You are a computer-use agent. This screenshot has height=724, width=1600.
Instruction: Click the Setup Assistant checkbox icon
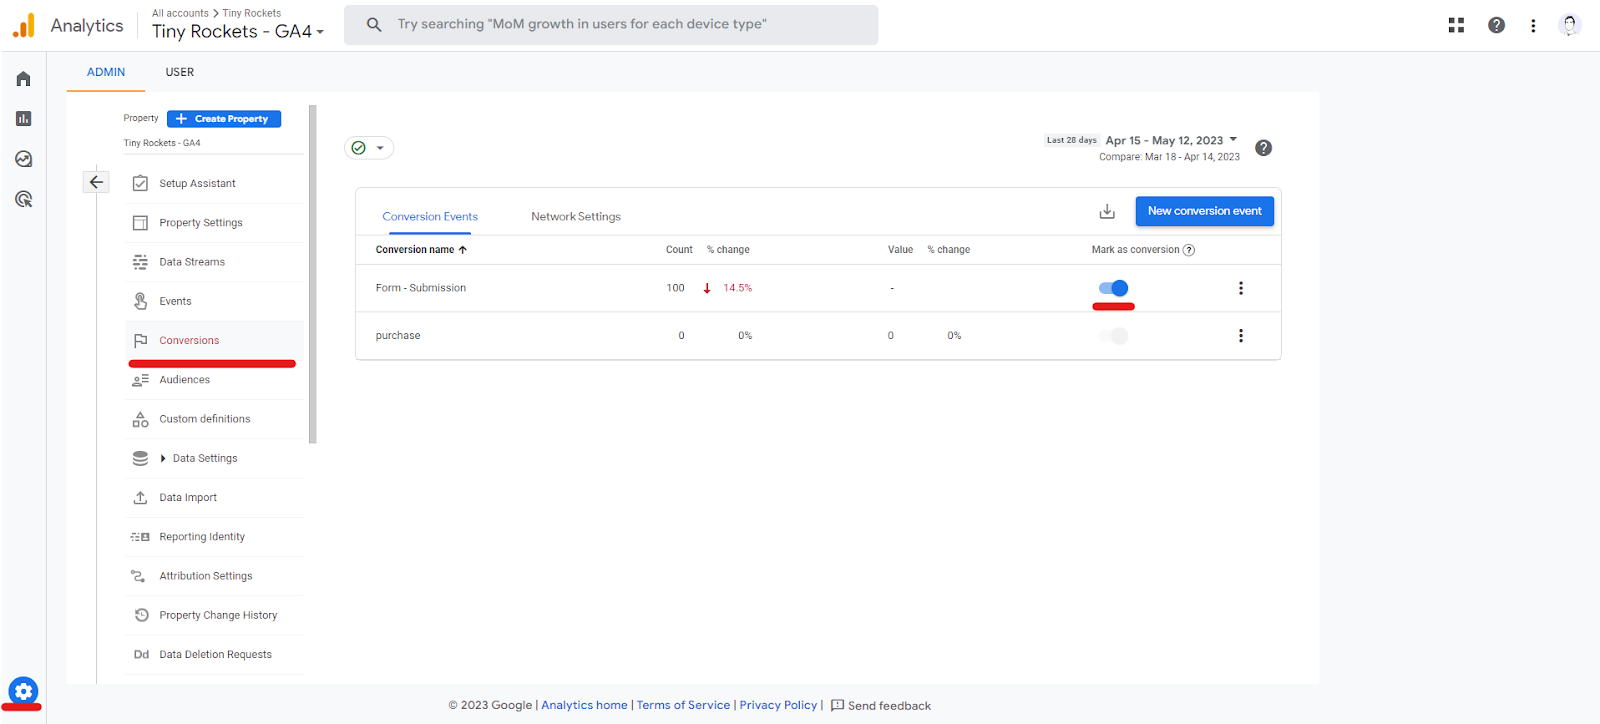pyautogui.click(x=140, y=183)
